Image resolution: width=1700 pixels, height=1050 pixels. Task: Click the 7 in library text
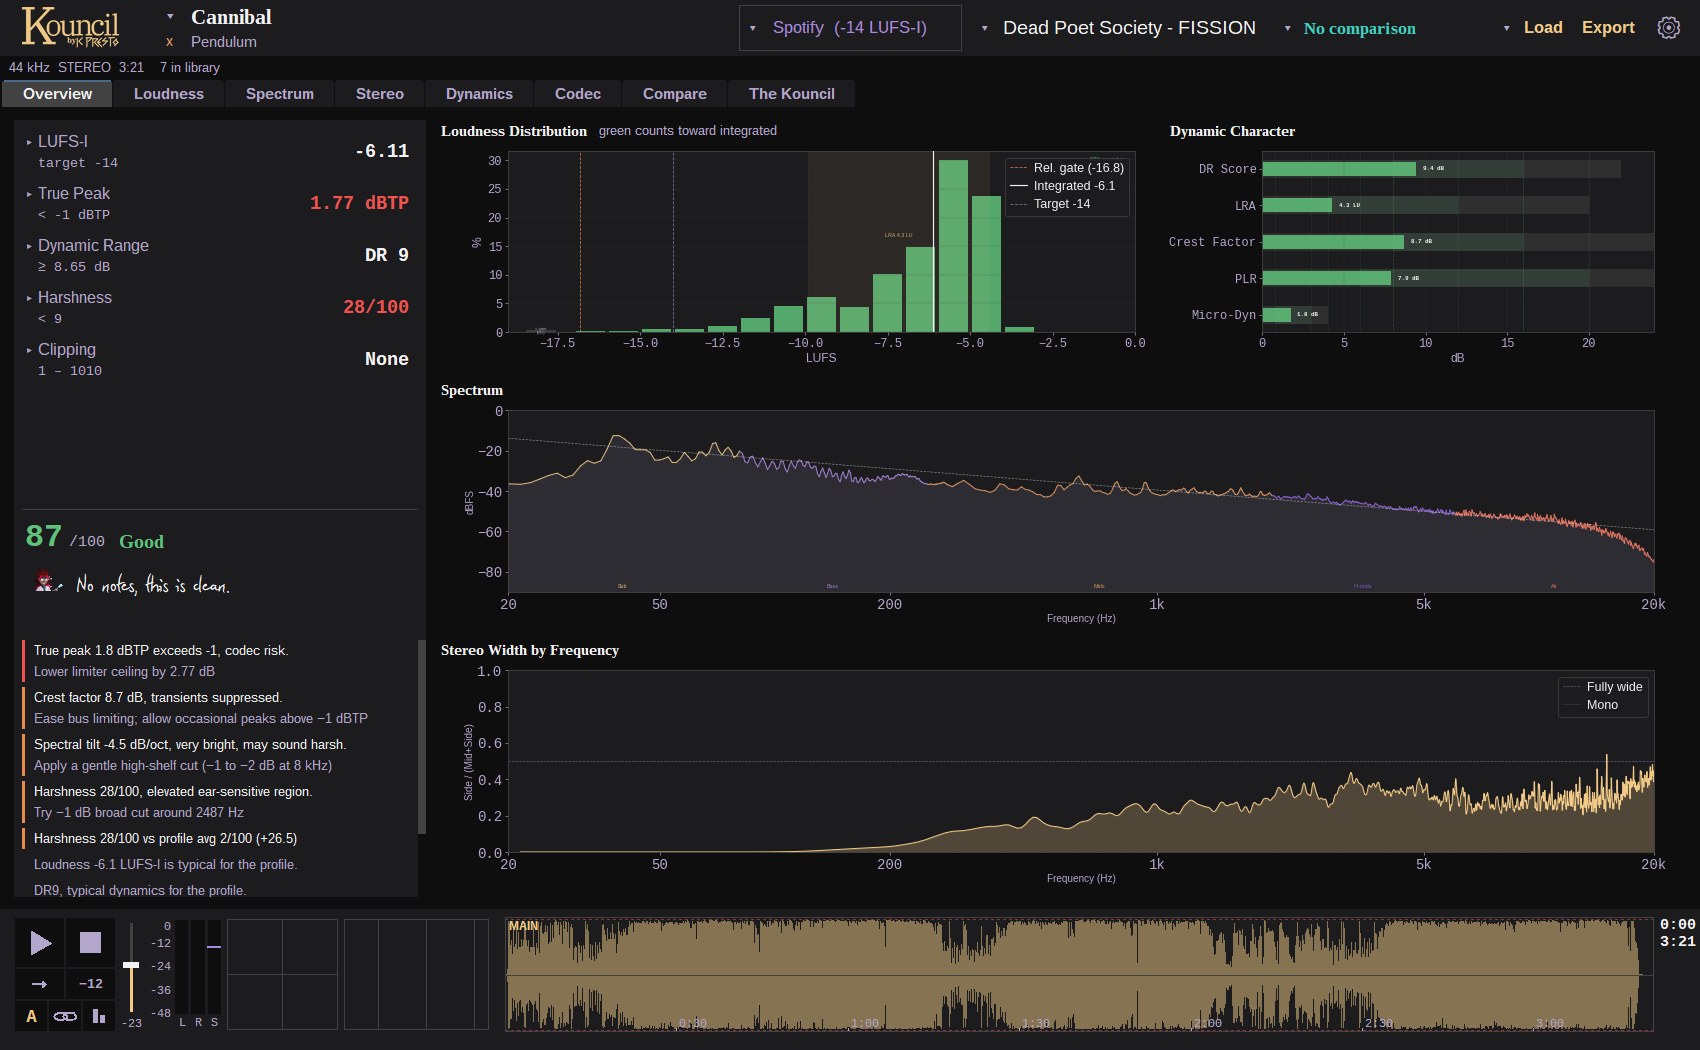pos(190,67)
